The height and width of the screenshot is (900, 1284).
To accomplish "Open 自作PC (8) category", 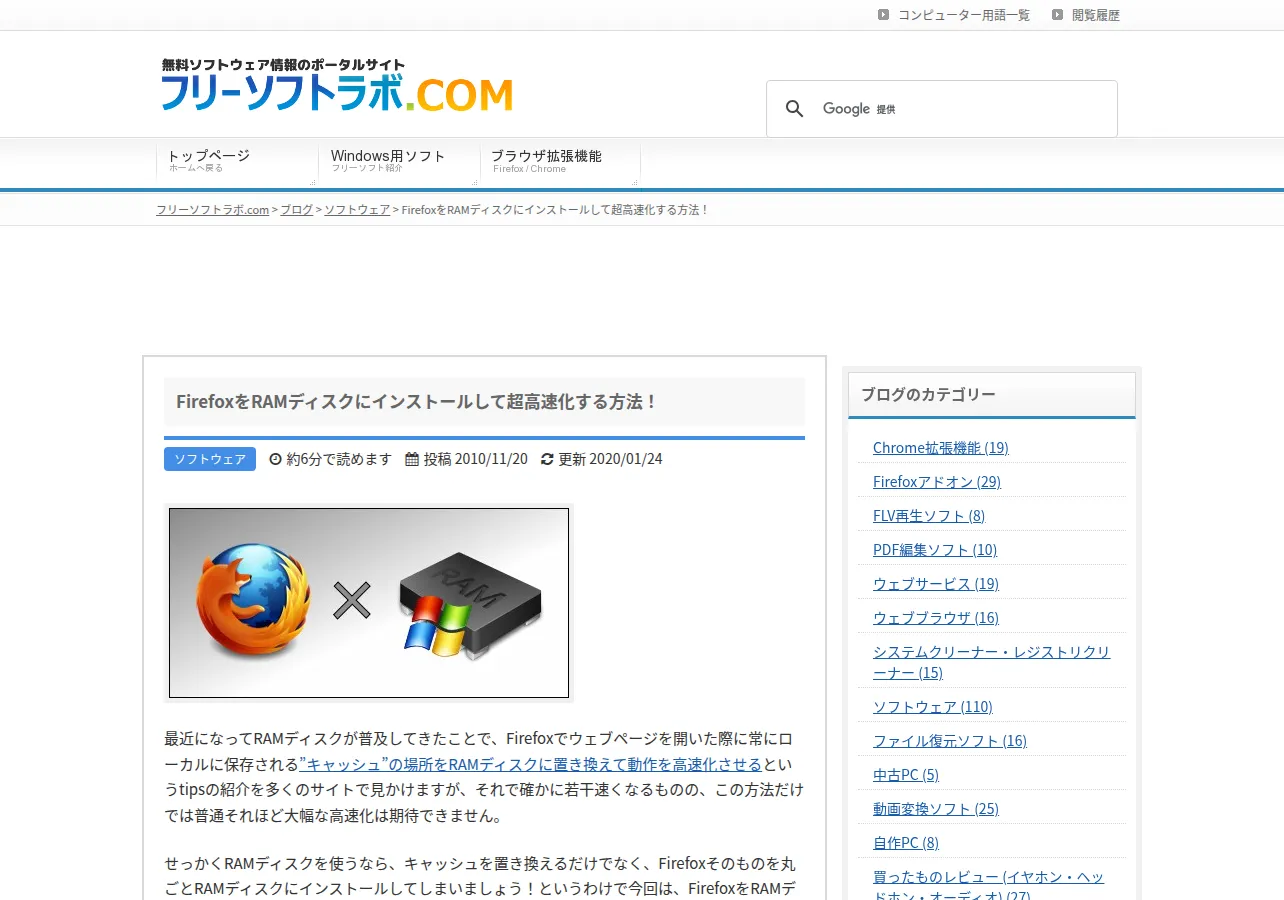I will pyautogui.click(x=906, y=843).
